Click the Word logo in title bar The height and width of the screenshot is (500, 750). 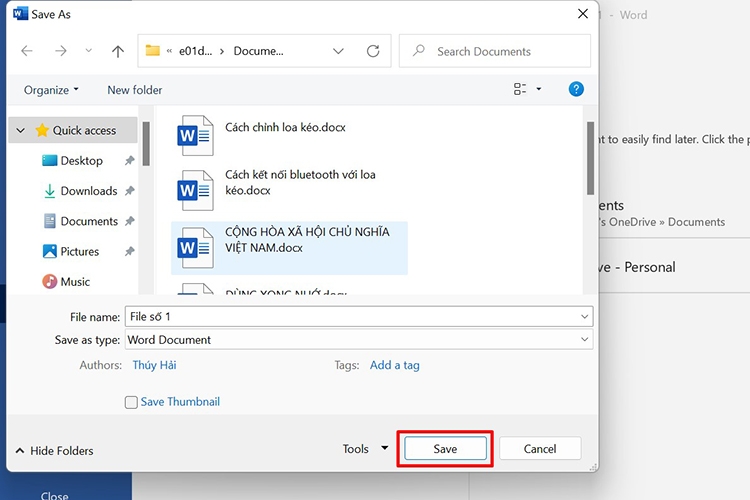pyautogui.click(x=20, y=14)
